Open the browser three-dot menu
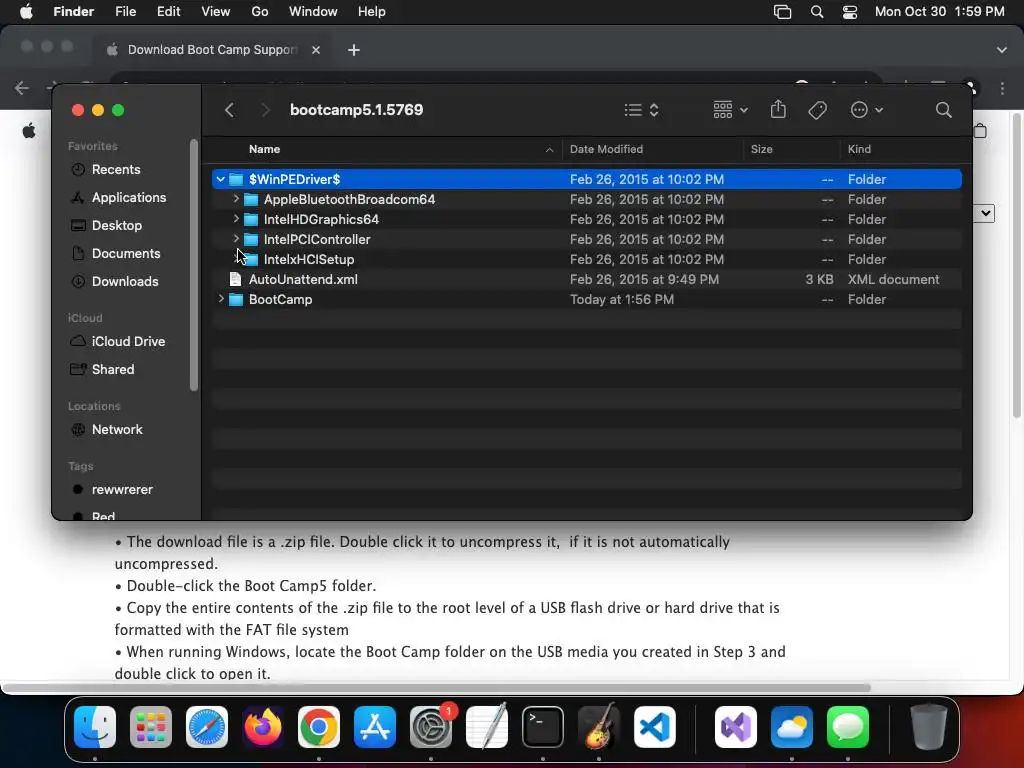The width and height of the screenshot is (1024, 768). point(1002,88)
